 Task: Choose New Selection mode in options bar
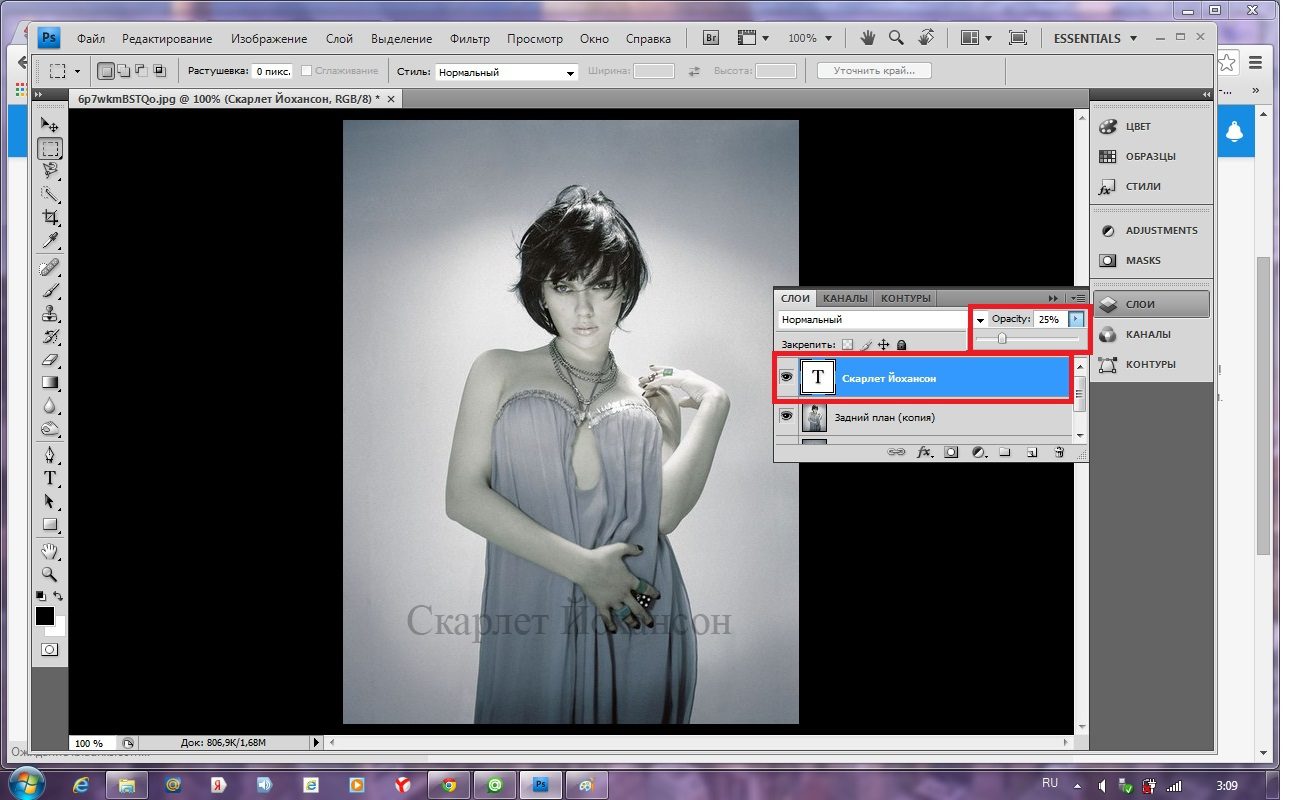106,71
